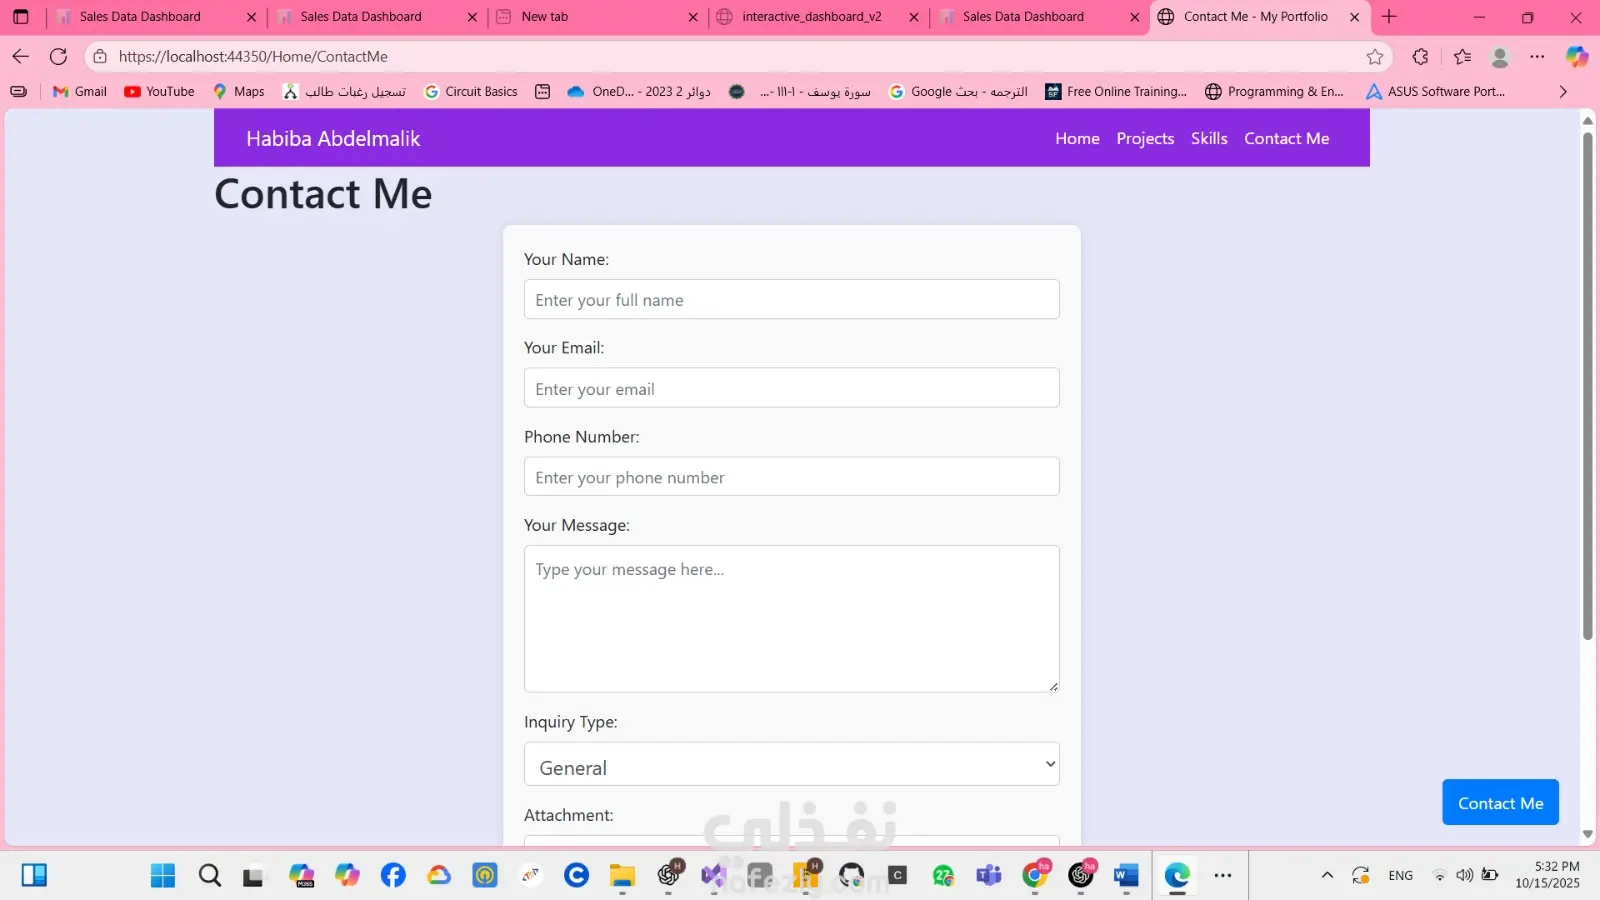Open Facebook from the taskbar
The width and height of the screenshot is (1600, 900).
pyautogui.click(x=393, y=876)
